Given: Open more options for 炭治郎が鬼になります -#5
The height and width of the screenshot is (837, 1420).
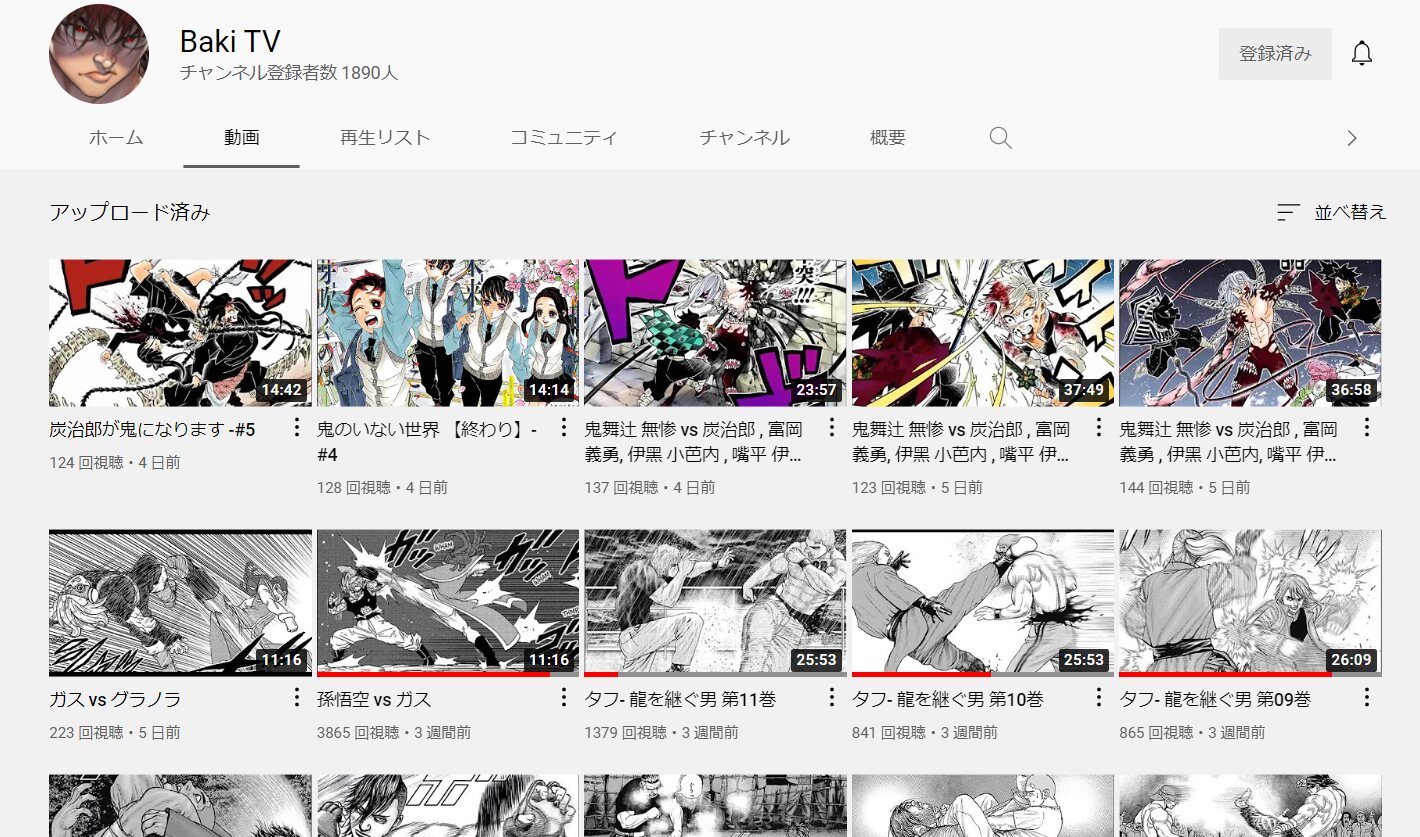Looking at the screenshot, I should (x=296, y=428).
